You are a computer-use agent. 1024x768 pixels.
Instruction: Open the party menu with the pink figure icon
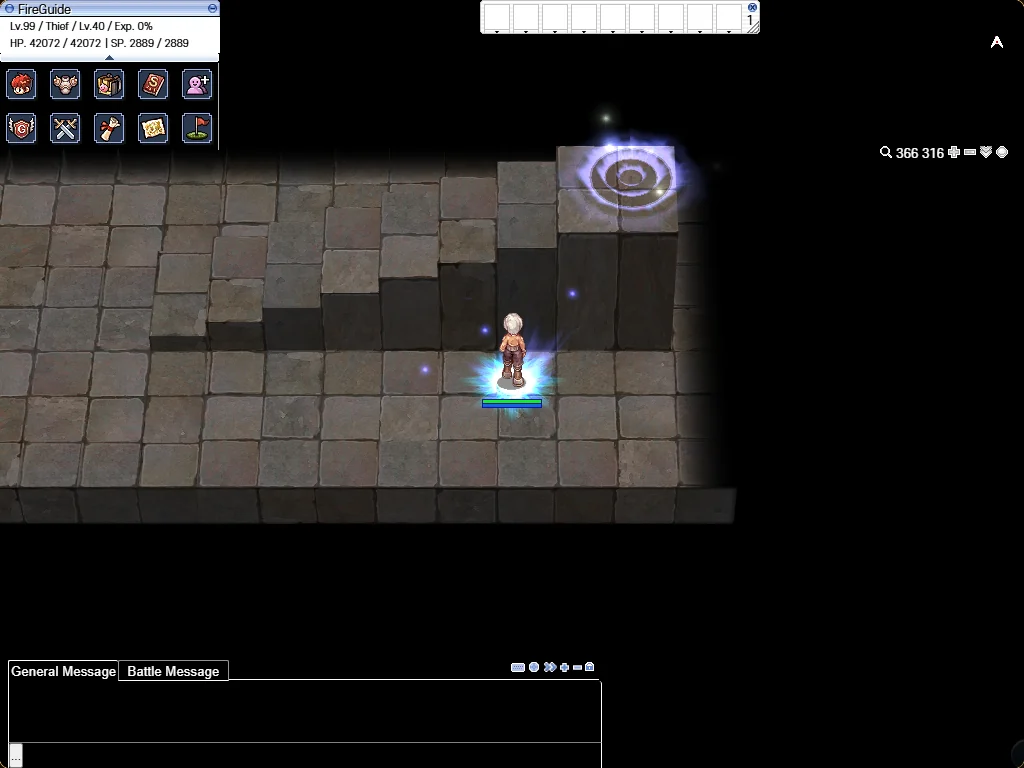(197, 84)
